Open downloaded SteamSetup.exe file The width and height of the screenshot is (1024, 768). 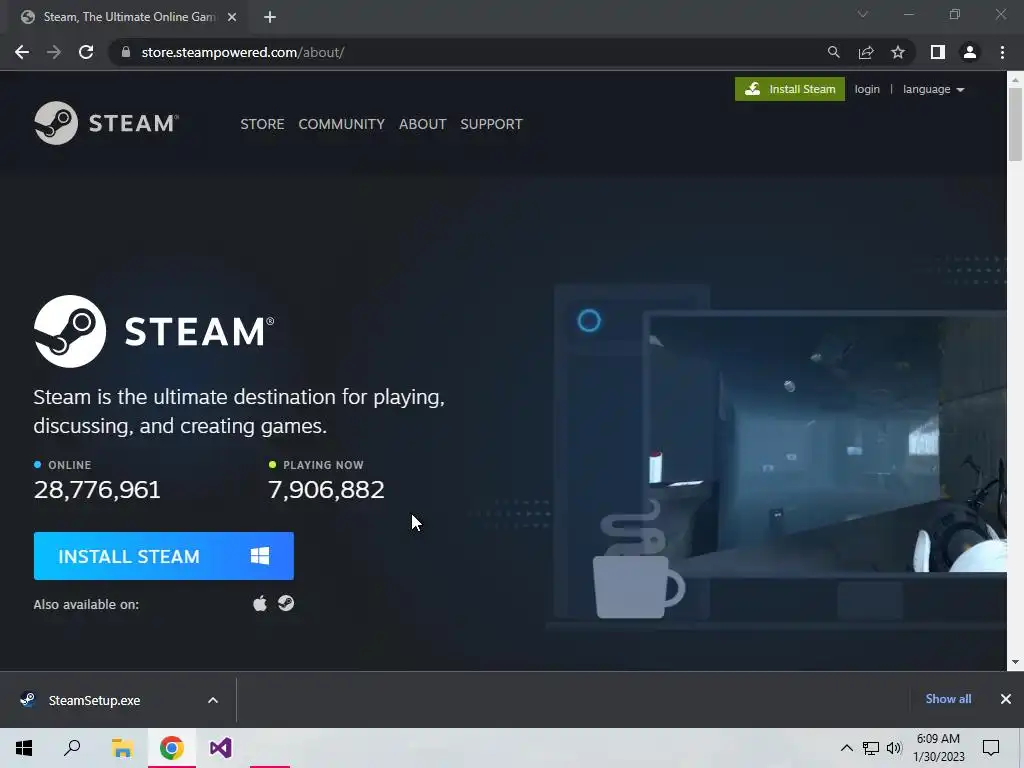pos(95,700)
